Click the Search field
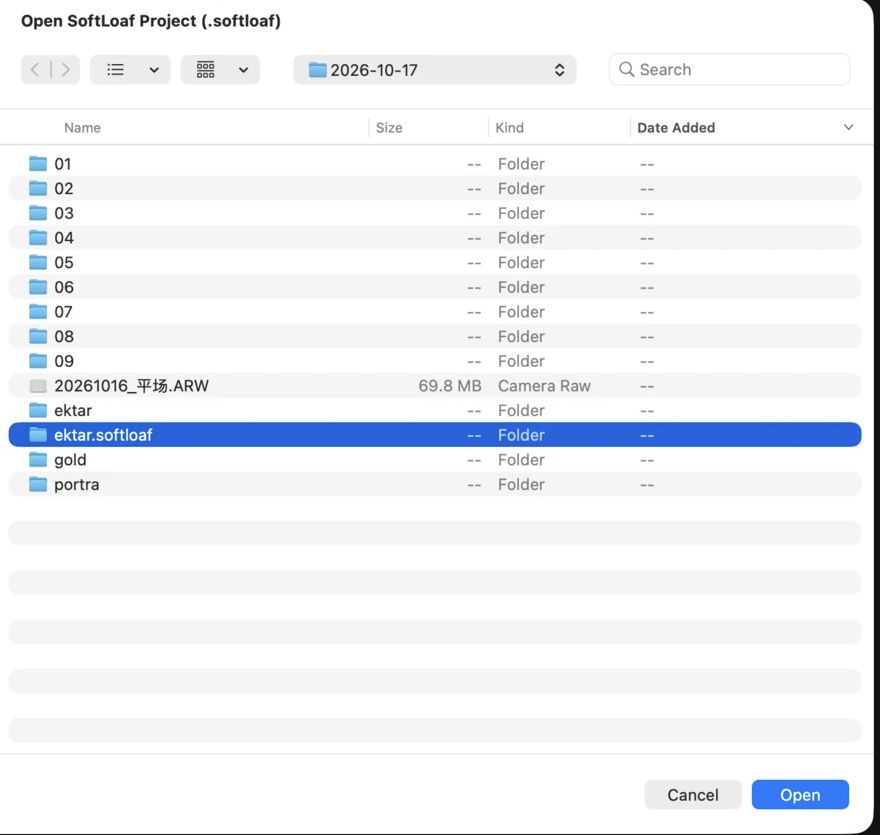This screenshot has height=835, width=880. point(730,70)
